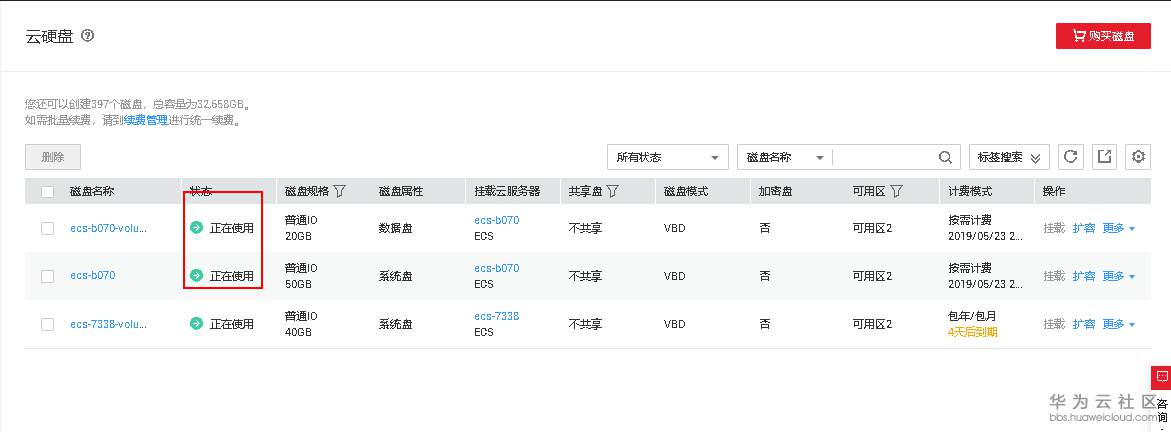Open disk ecs-b070-volu... name link
Viewport: 1171px width, 432px height.
(108, 228)
